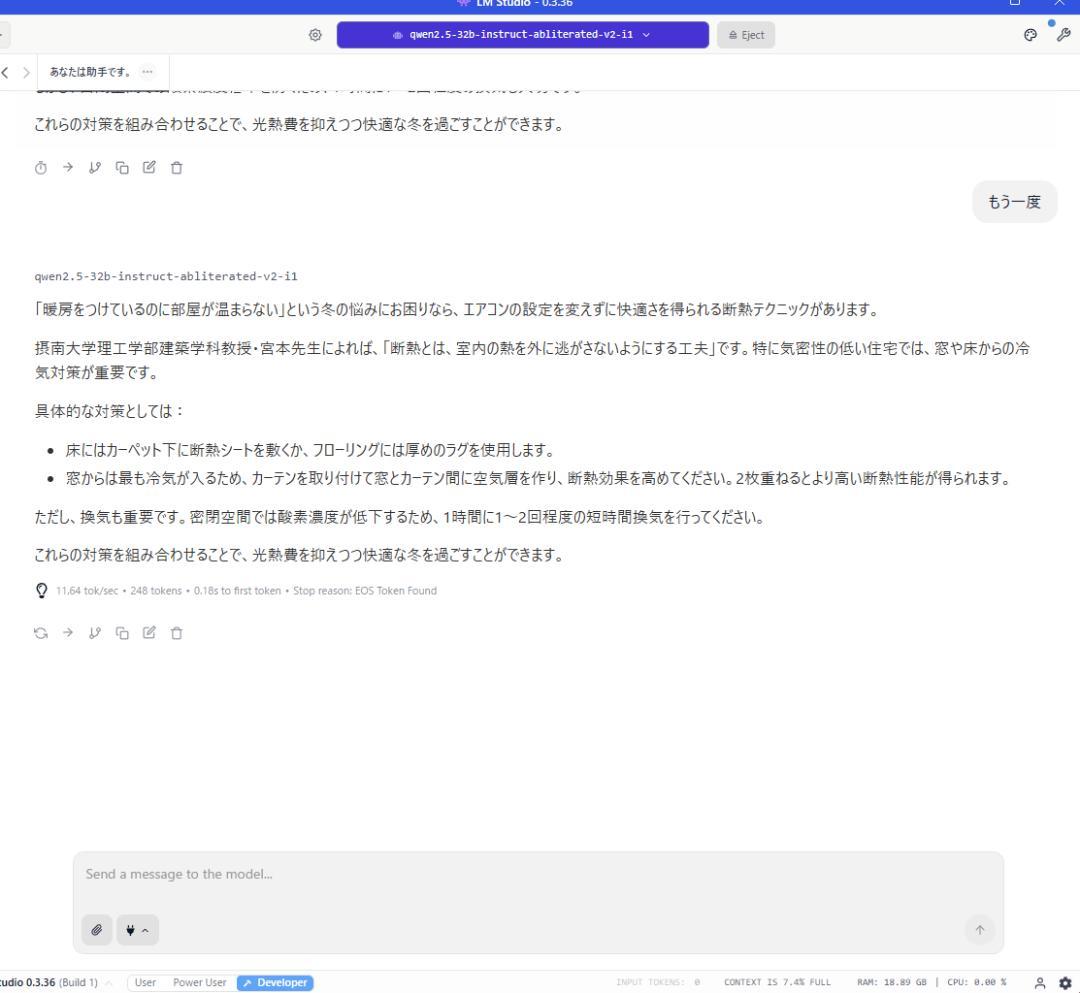Select the Developer mode

[x=275, y=983]
